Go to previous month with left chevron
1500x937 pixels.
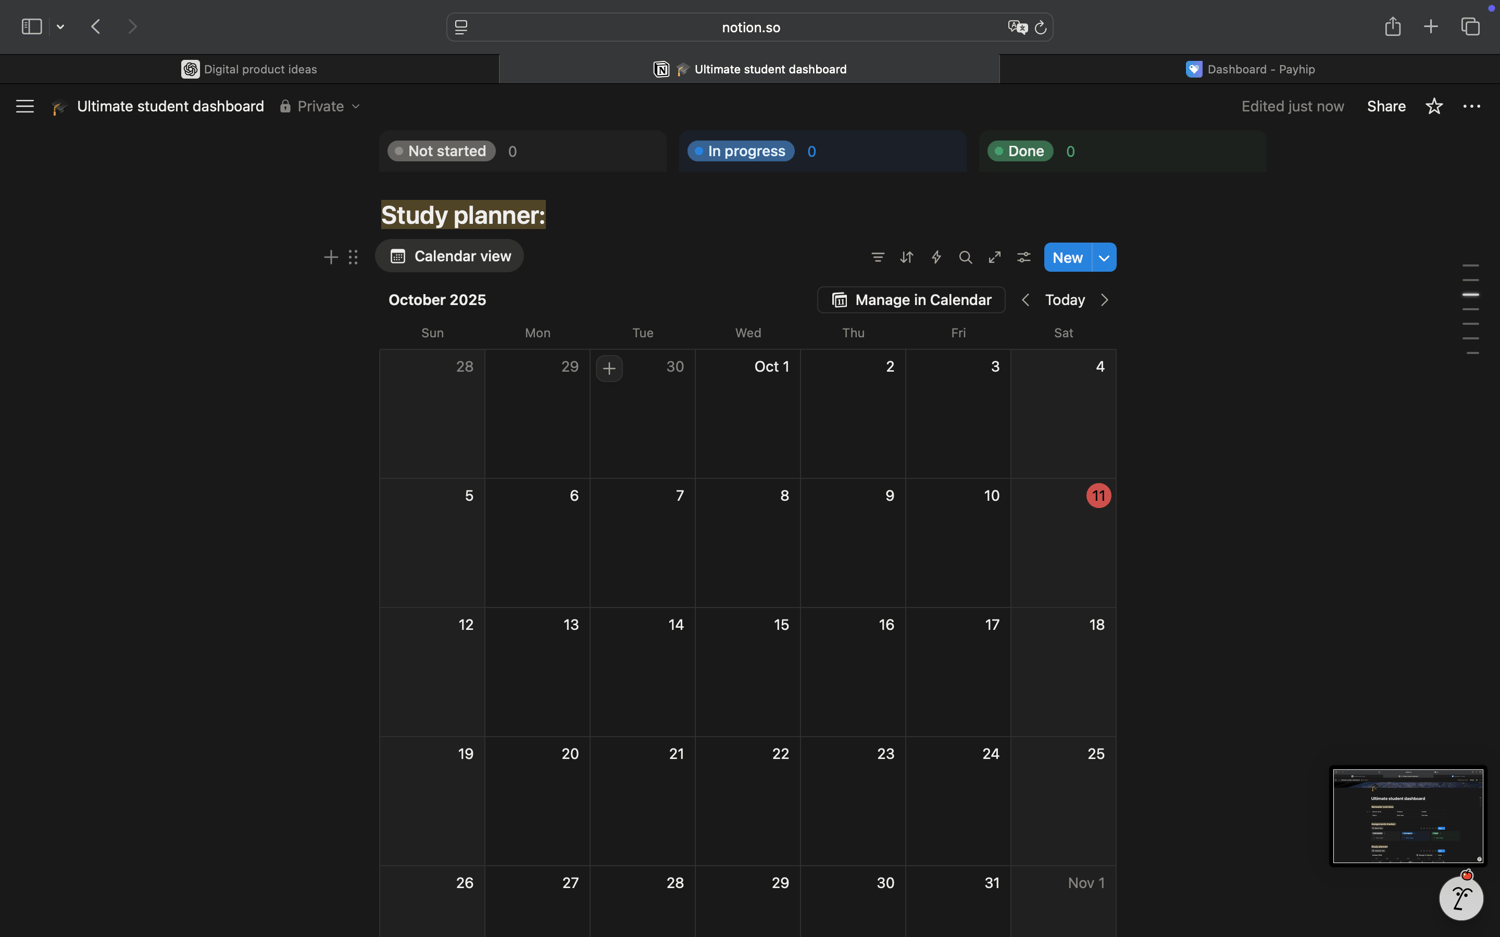pyautogui.click(x=1025, y=300)
